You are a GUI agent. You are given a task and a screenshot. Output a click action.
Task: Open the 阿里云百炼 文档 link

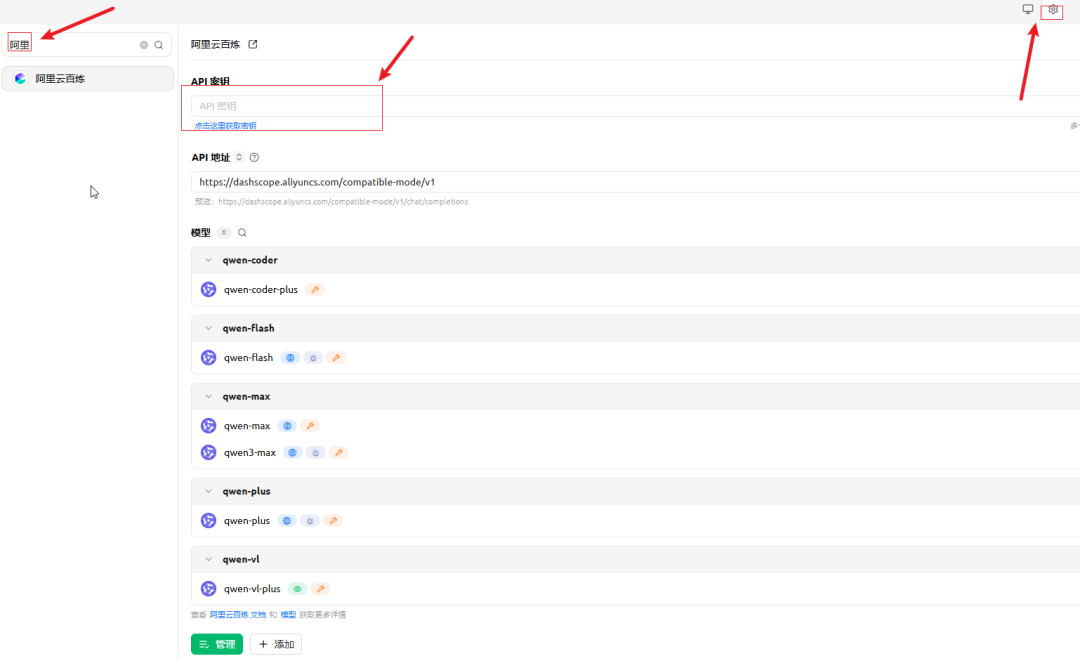pos(238,615)
